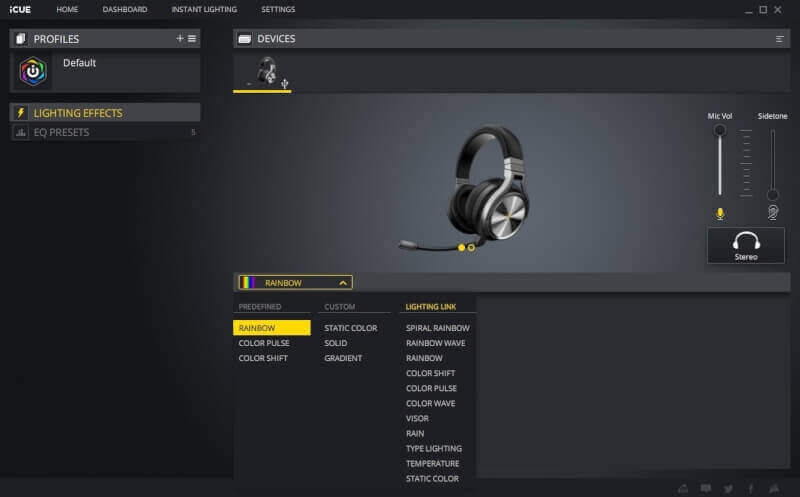Select the headset device thumbnail

coord(266,70)
